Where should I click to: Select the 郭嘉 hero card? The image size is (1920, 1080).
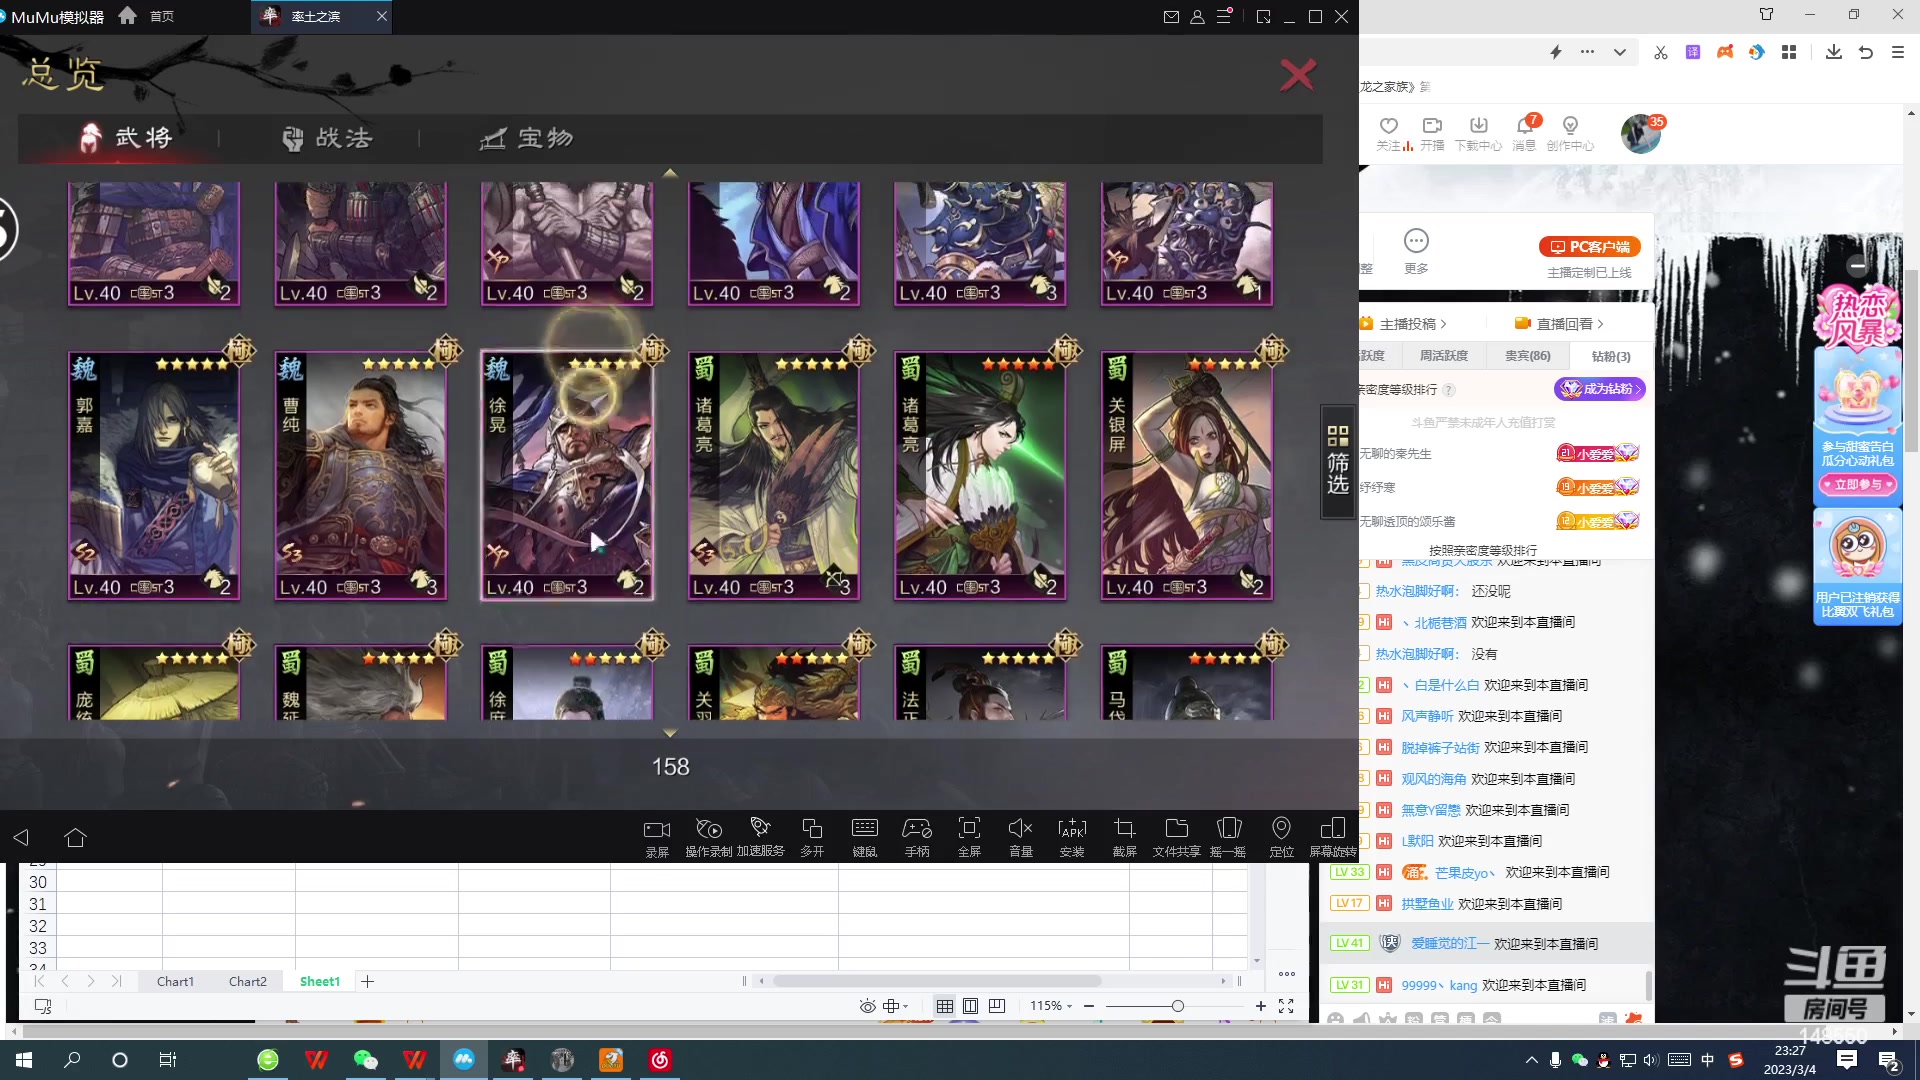(154, 476)
